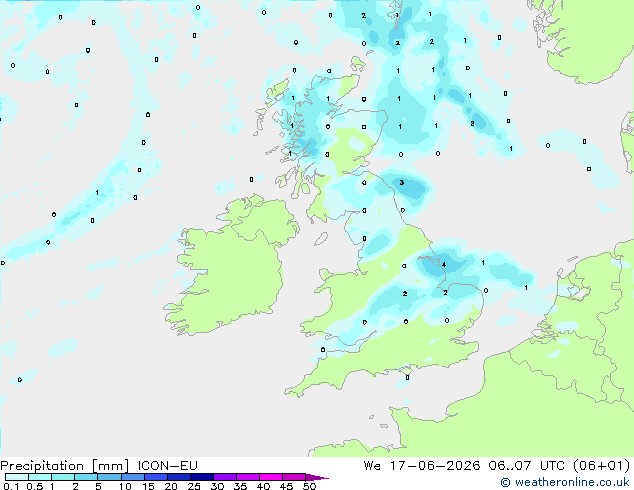Click the '20' legend tick label
634x490 pixels.
[171, 486]
